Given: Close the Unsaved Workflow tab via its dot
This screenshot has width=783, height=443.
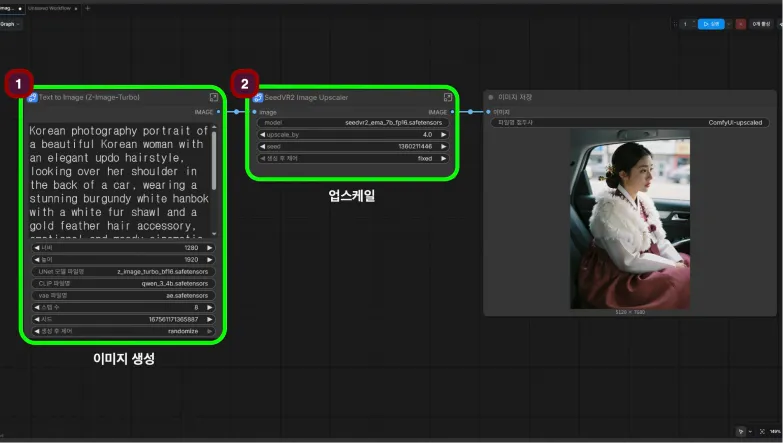Looking at the screenshot, I should coord(76,8).
